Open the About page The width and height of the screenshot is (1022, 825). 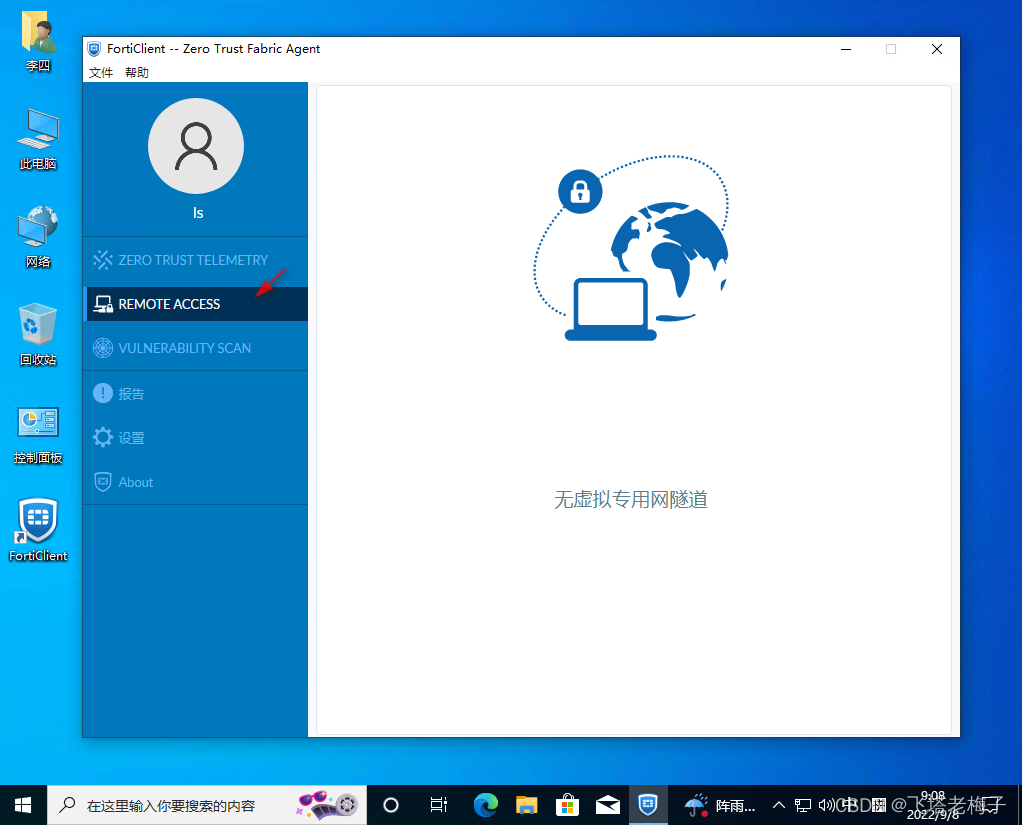(x=196, y=482)
